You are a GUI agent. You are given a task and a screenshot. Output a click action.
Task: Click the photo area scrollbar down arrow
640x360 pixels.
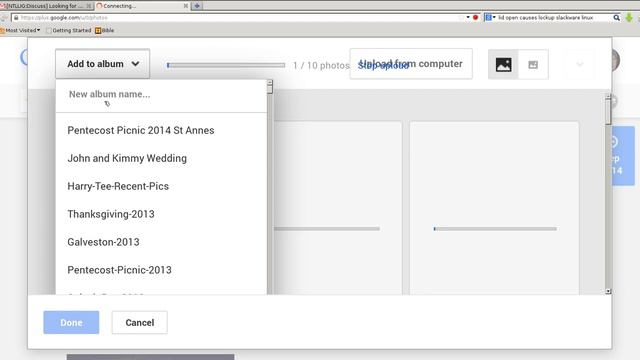pos(608,291)
